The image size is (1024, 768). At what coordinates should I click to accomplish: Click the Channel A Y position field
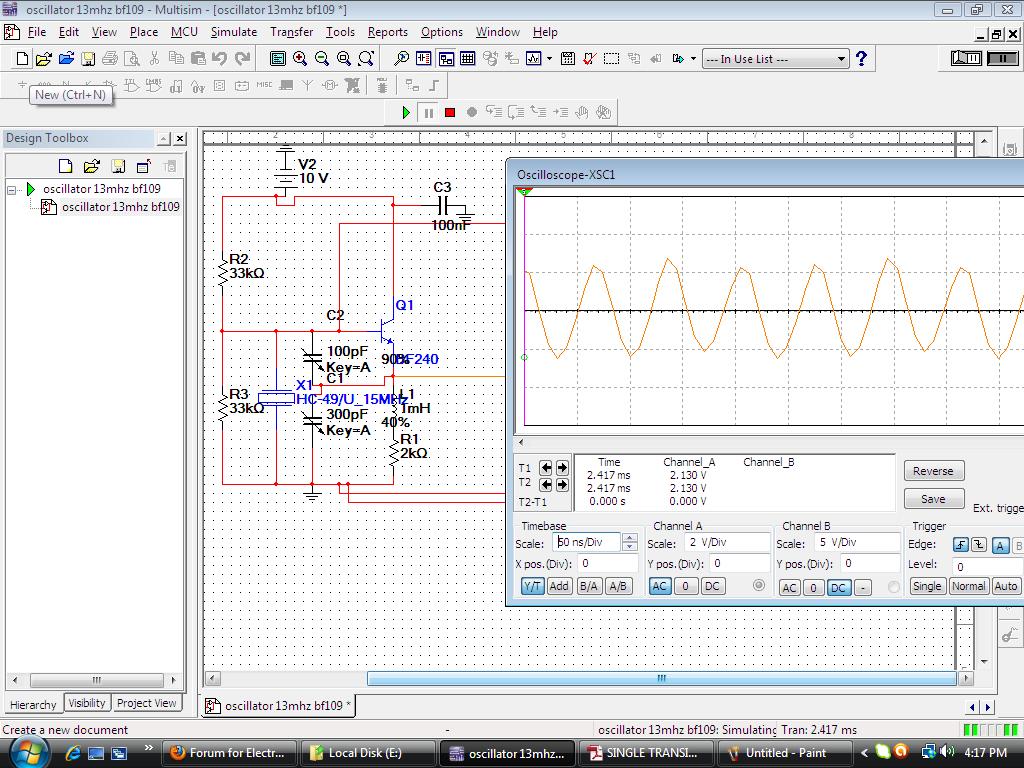click(740, 563)
